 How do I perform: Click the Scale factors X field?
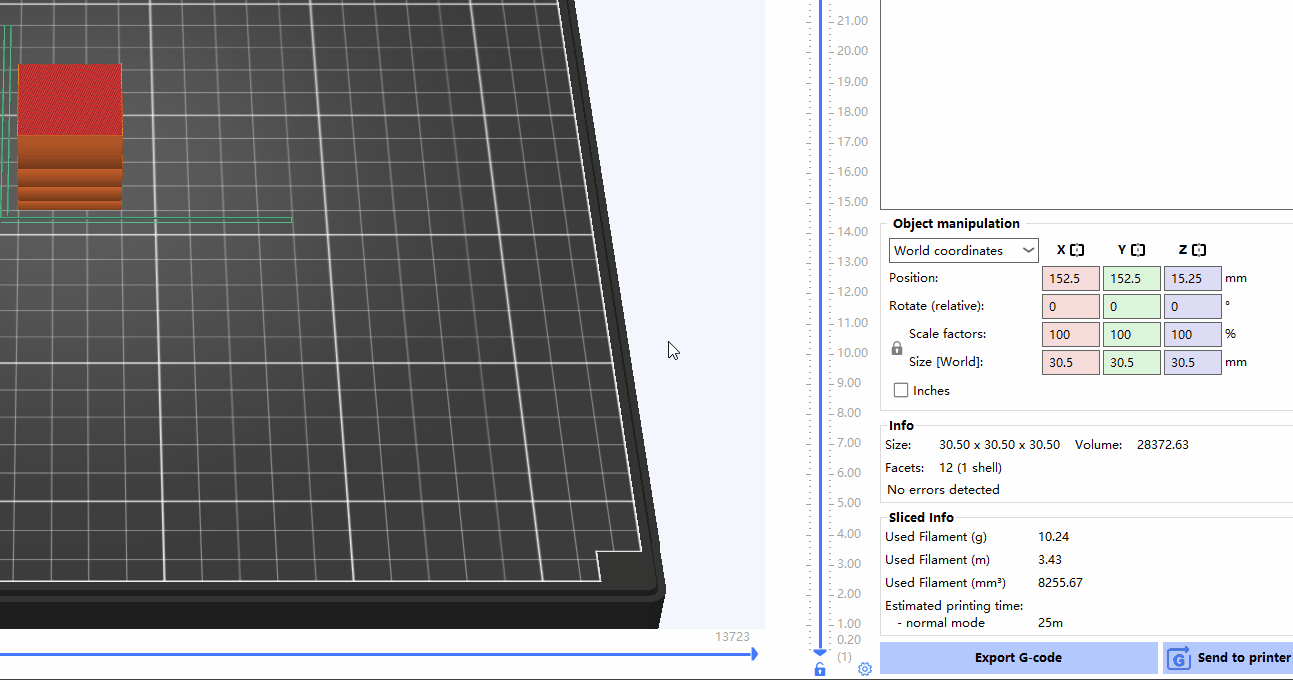point(1070,335)
